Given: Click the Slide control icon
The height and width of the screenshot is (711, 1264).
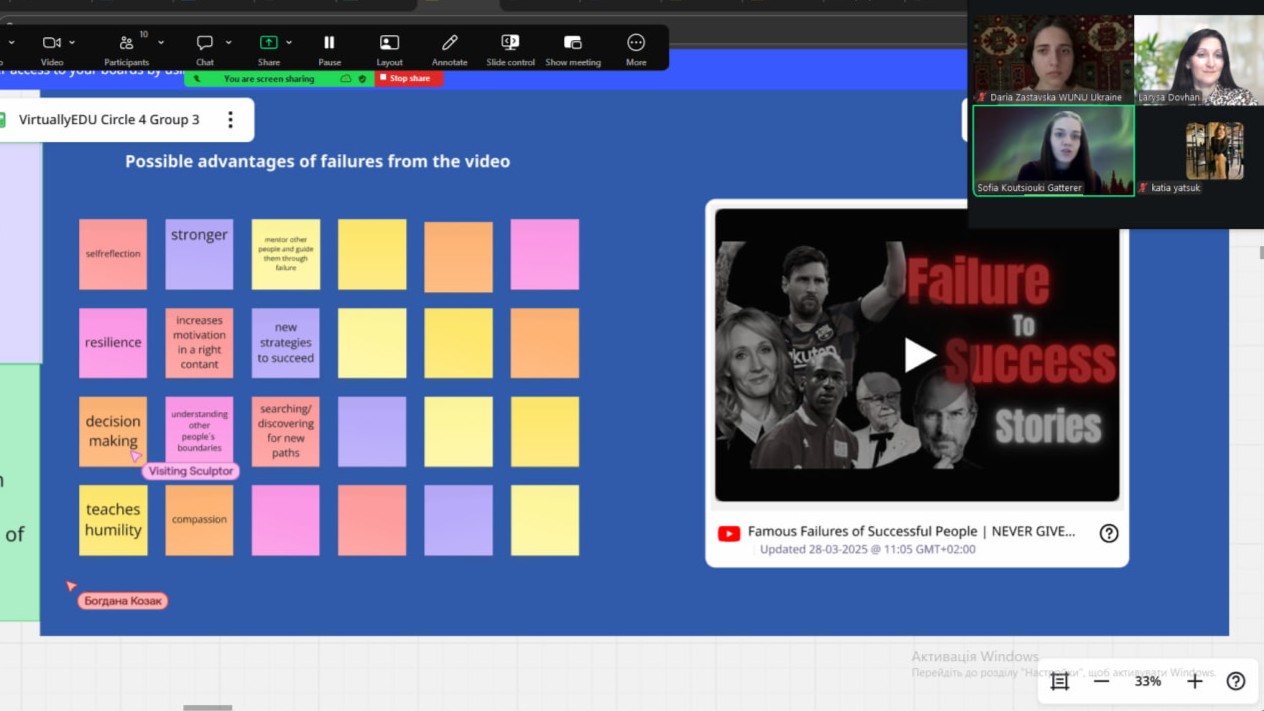Looking at the screenshot, I should click(510, 42).
